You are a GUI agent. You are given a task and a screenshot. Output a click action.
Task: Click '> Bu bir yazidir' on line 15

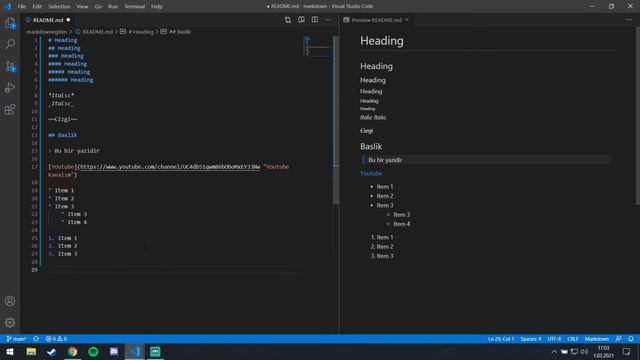click(74, 151)
